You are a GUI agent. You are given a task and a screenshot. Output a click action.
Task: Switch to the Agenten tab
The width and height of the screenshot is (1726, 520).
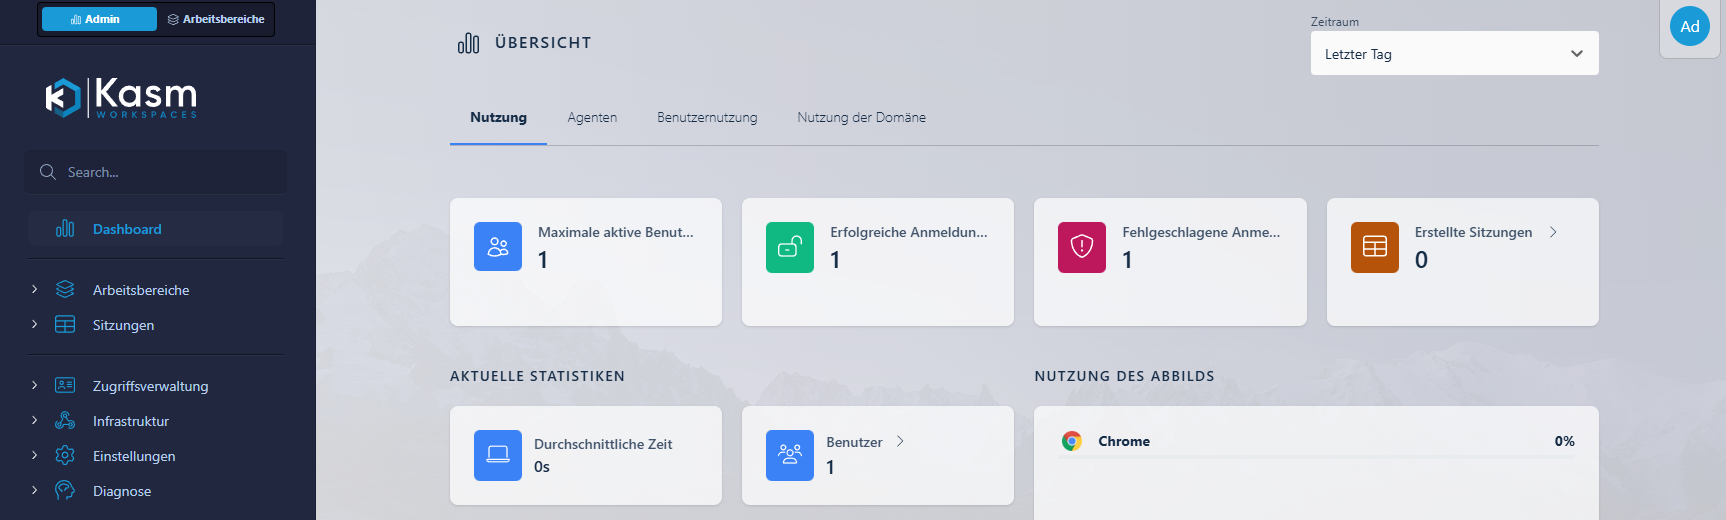(592, 118)
